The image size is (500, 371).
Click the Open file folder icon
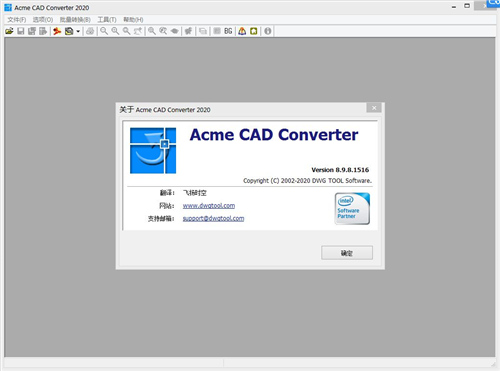click(9, 31)
